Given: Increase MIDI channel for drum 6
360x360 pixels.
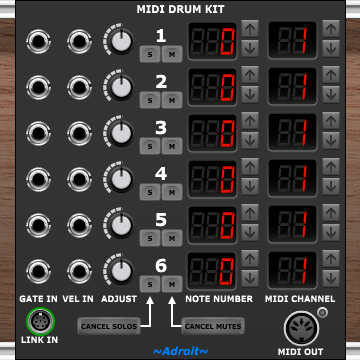Looking at the screenshot, I should [331, 259].
